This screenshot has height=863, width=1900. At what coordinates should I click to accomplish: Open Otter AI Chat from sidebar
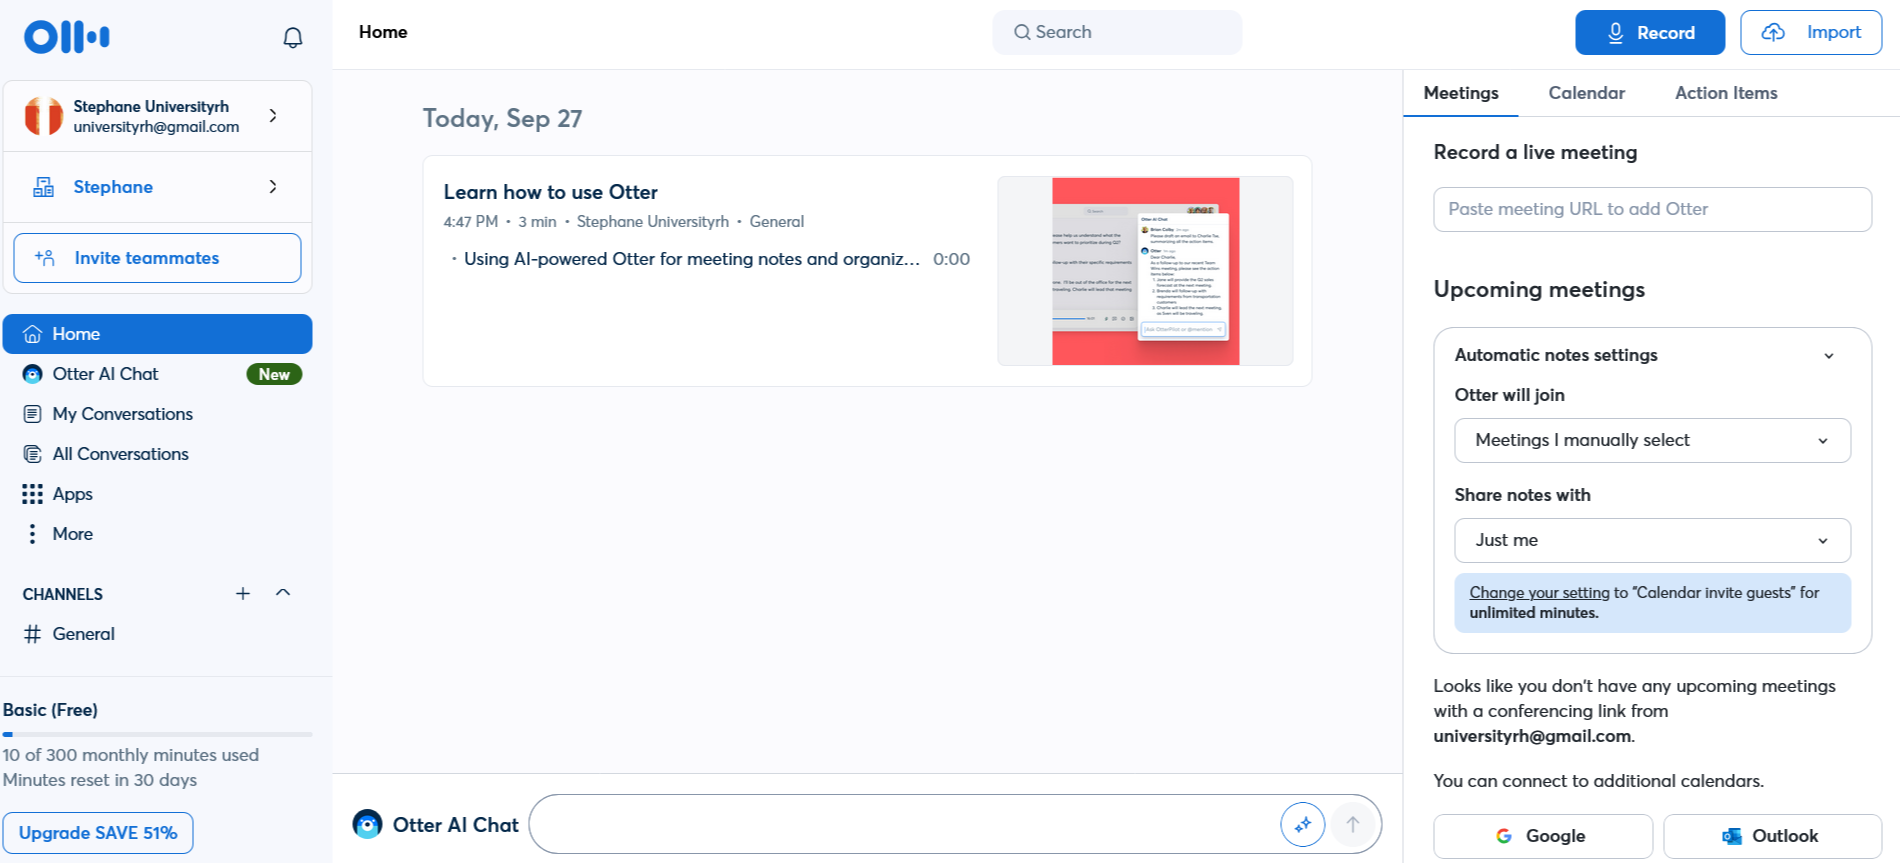(x=158, y=374)
